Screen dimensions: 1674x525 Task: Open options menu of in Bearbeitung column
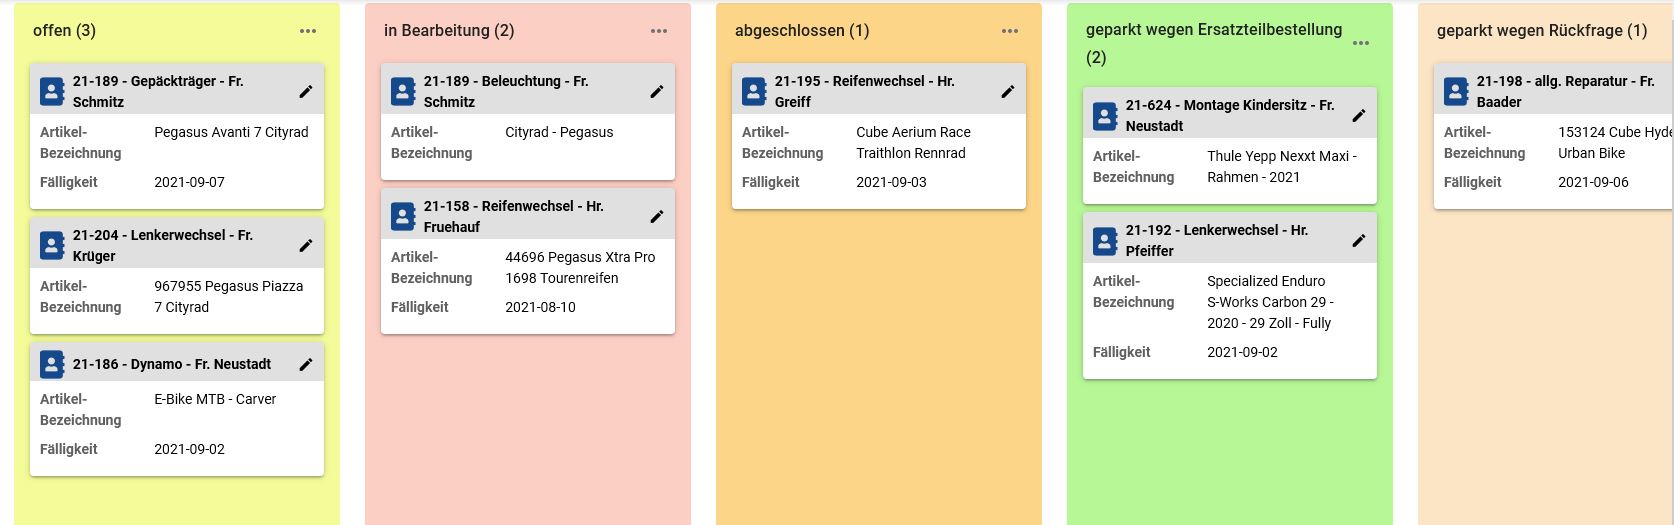(x=659, y=31)
